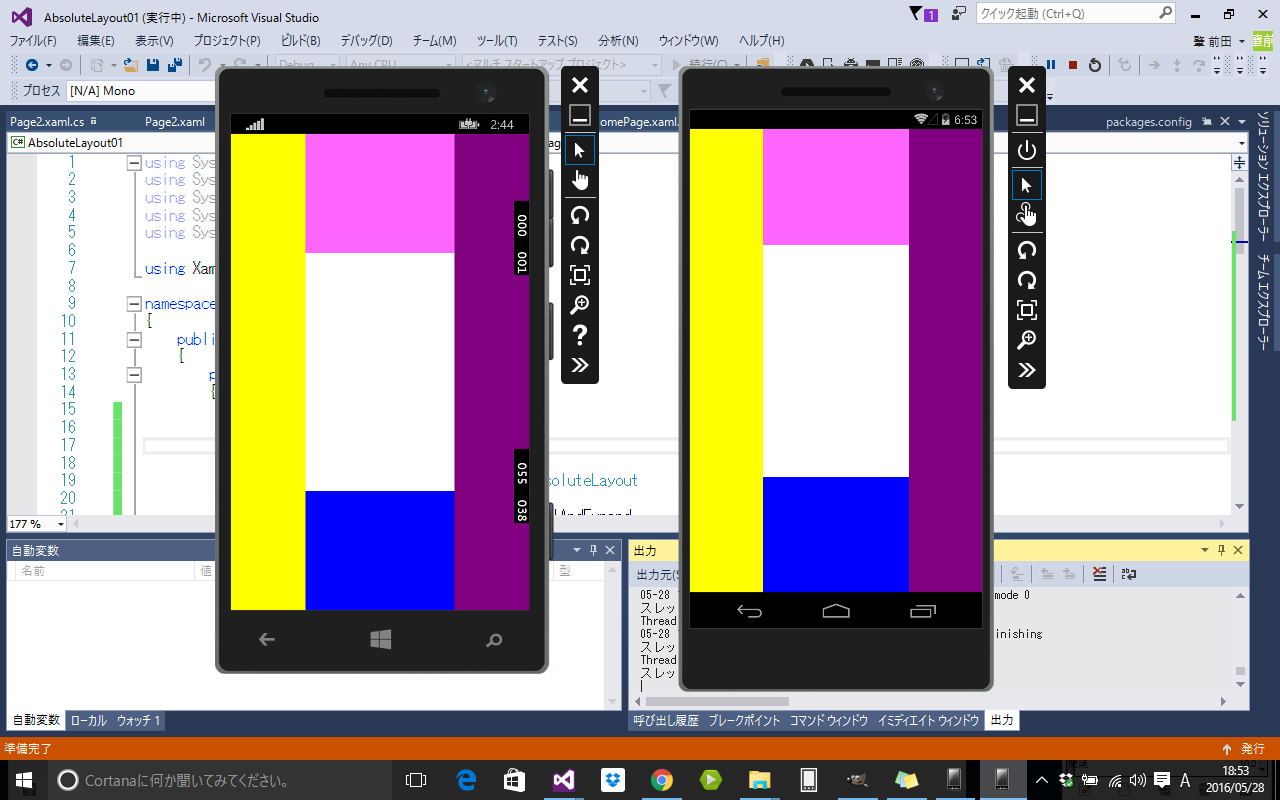The image size is (1280, 800).
Task: Switch to the Page2.xaml tab
Action: pyautogui.click(x=173, y=121)
